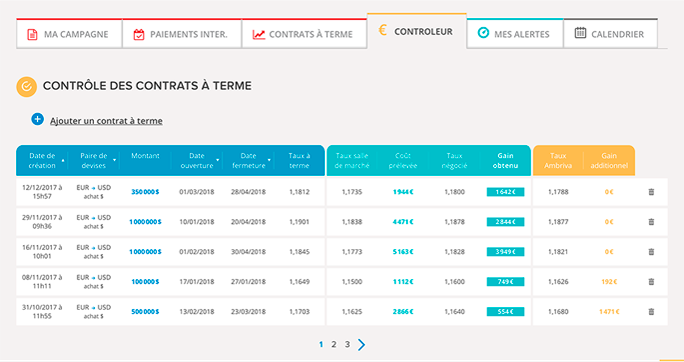Click the euro icon on CONTROLEUR tab
The height and width of the screenshot is (362, 684).
click(x=383, y=30)
